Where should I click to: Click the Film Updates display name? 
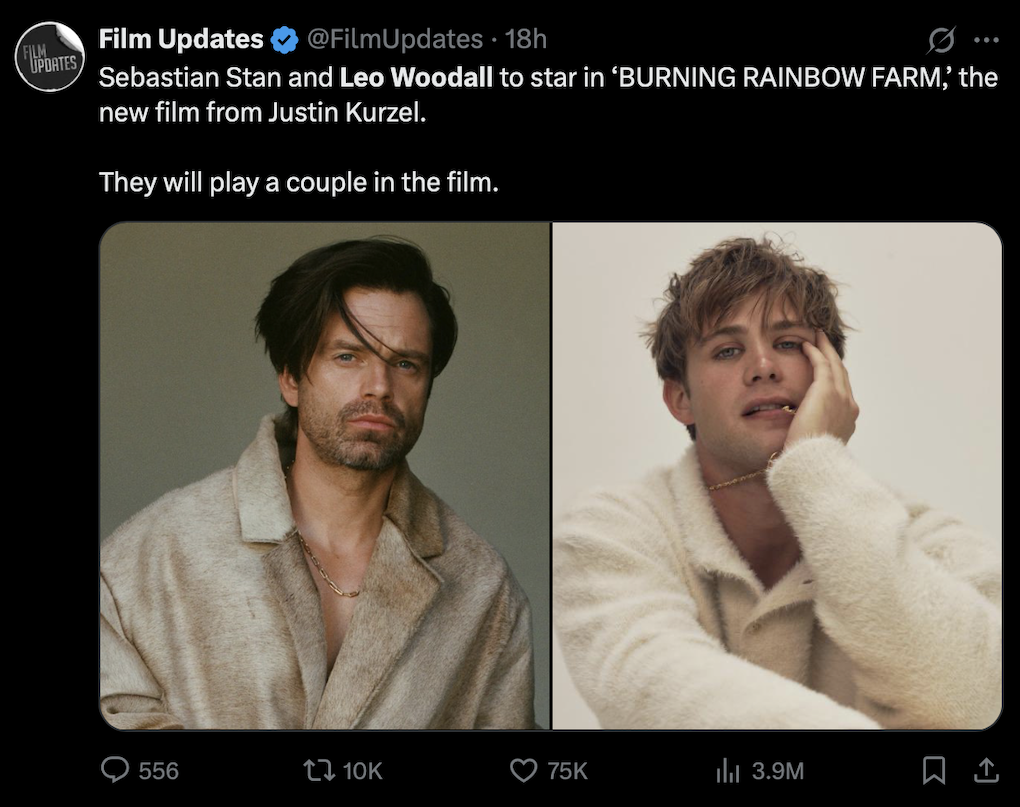tap(181, 40)
